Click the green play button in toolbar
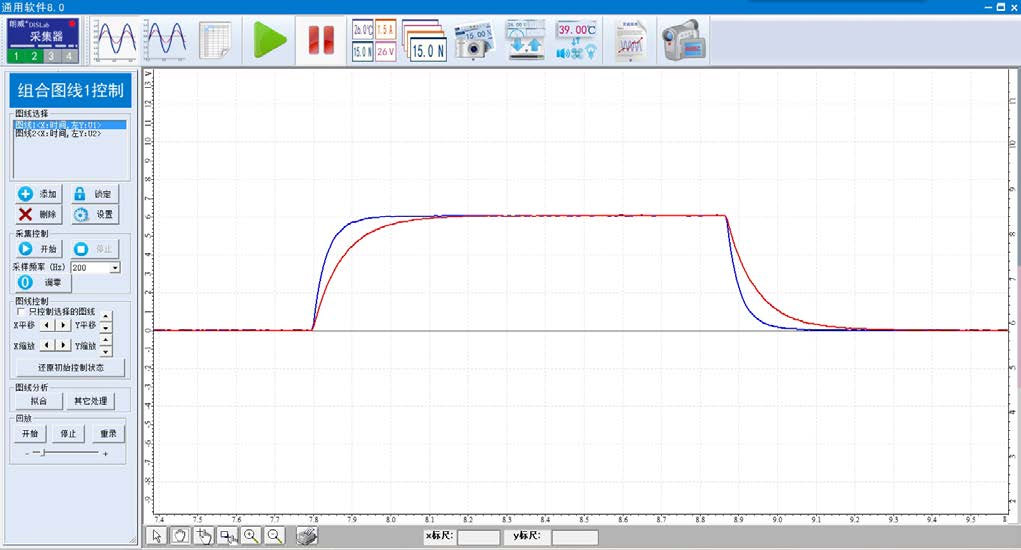 point(269,40)
